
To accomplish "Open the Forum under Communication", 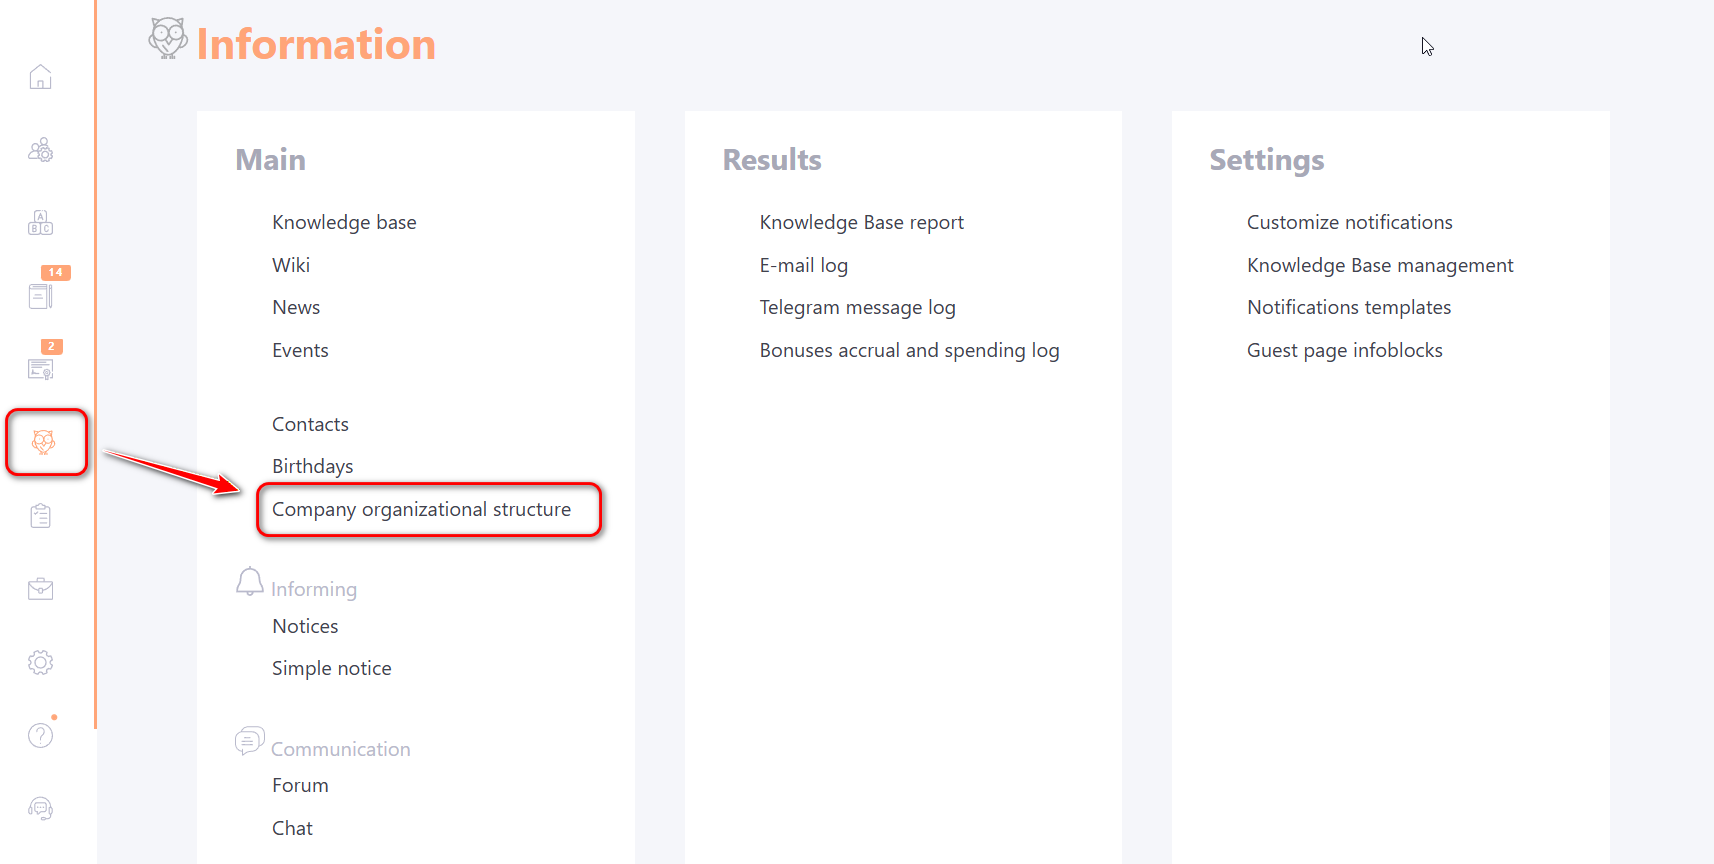I will [300, 786].
